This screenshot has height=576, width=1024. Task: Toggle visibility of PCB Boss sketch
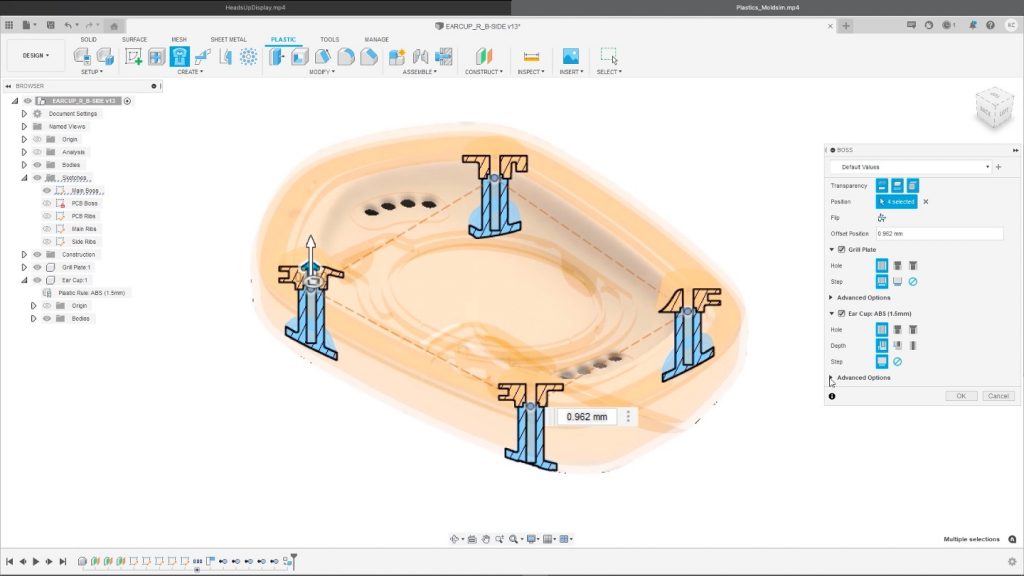(x=46, y=203)
